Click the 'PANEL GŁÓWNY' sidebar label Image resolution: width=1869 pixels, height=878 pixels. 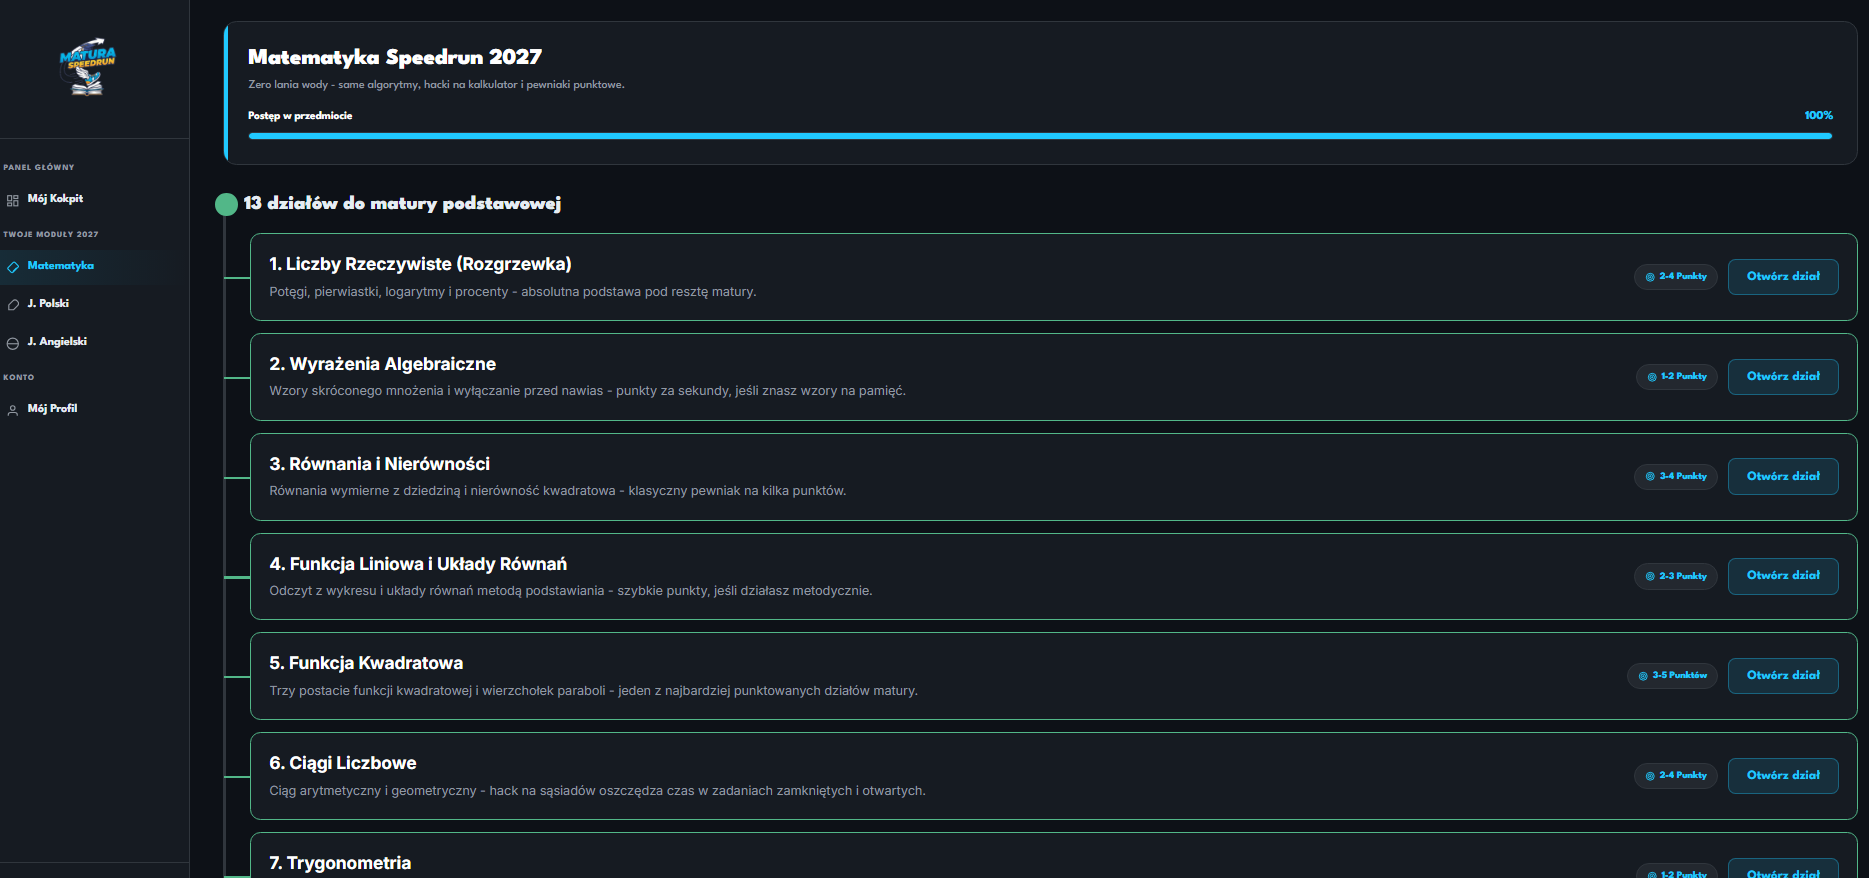point(39,168)
